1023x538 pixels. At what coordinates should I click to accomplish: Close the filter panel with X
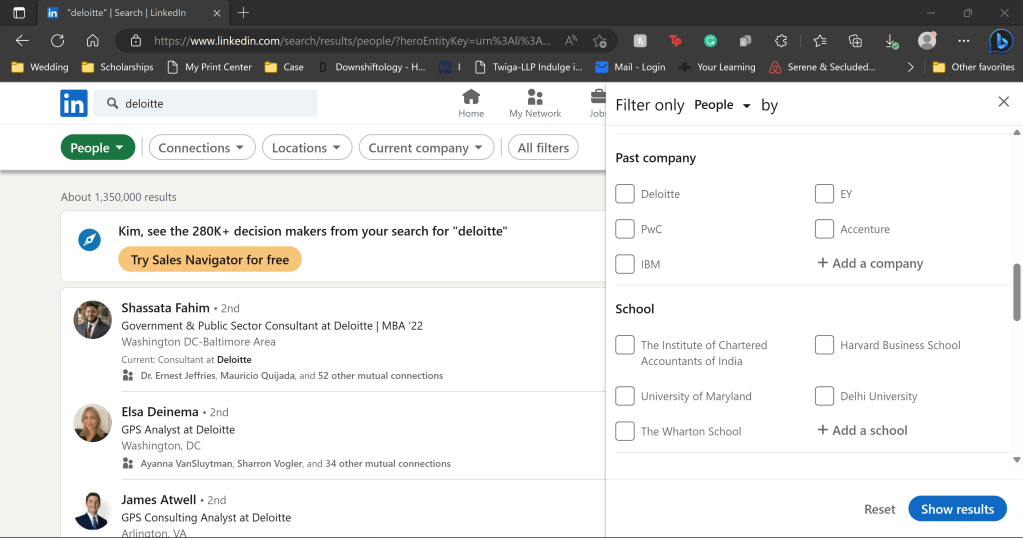coord(1003,102)
